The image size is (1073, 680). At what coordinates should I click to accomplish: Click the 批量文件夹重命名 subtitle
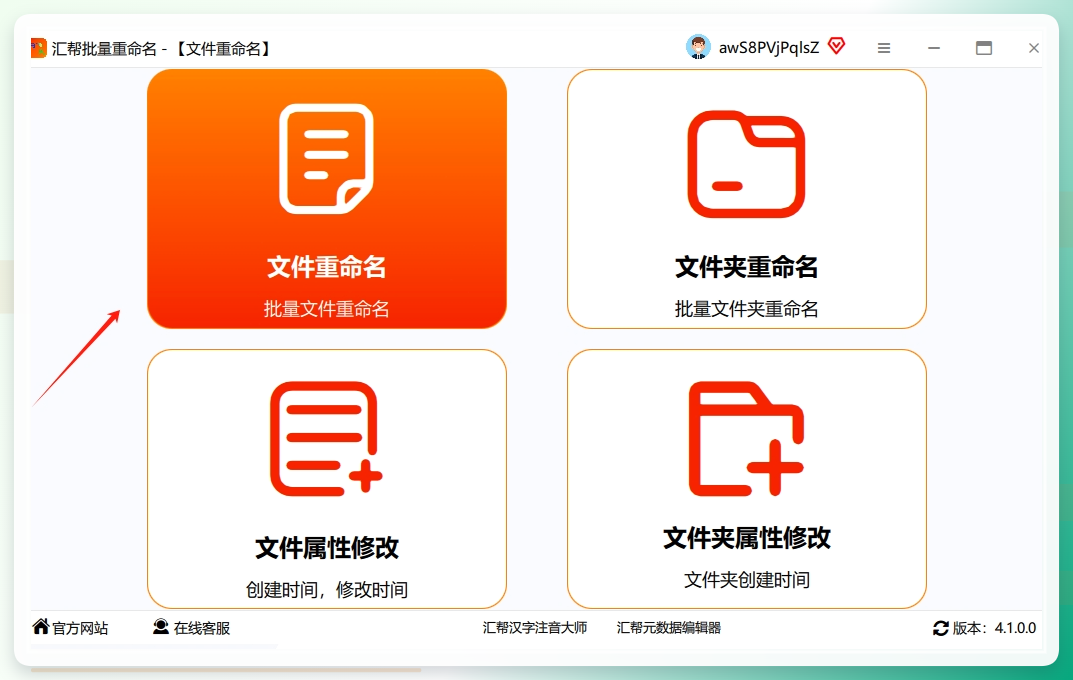click(747, 309)
